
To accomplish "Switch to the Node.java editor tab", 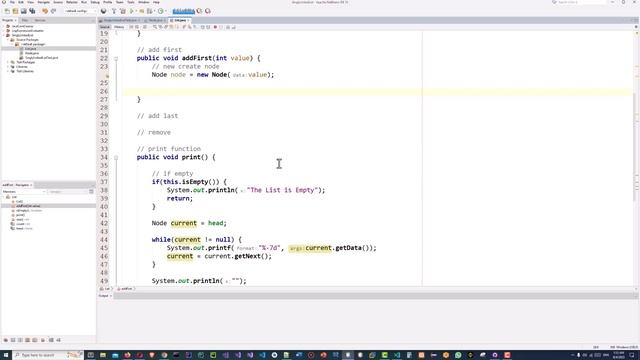I will 156,20.
